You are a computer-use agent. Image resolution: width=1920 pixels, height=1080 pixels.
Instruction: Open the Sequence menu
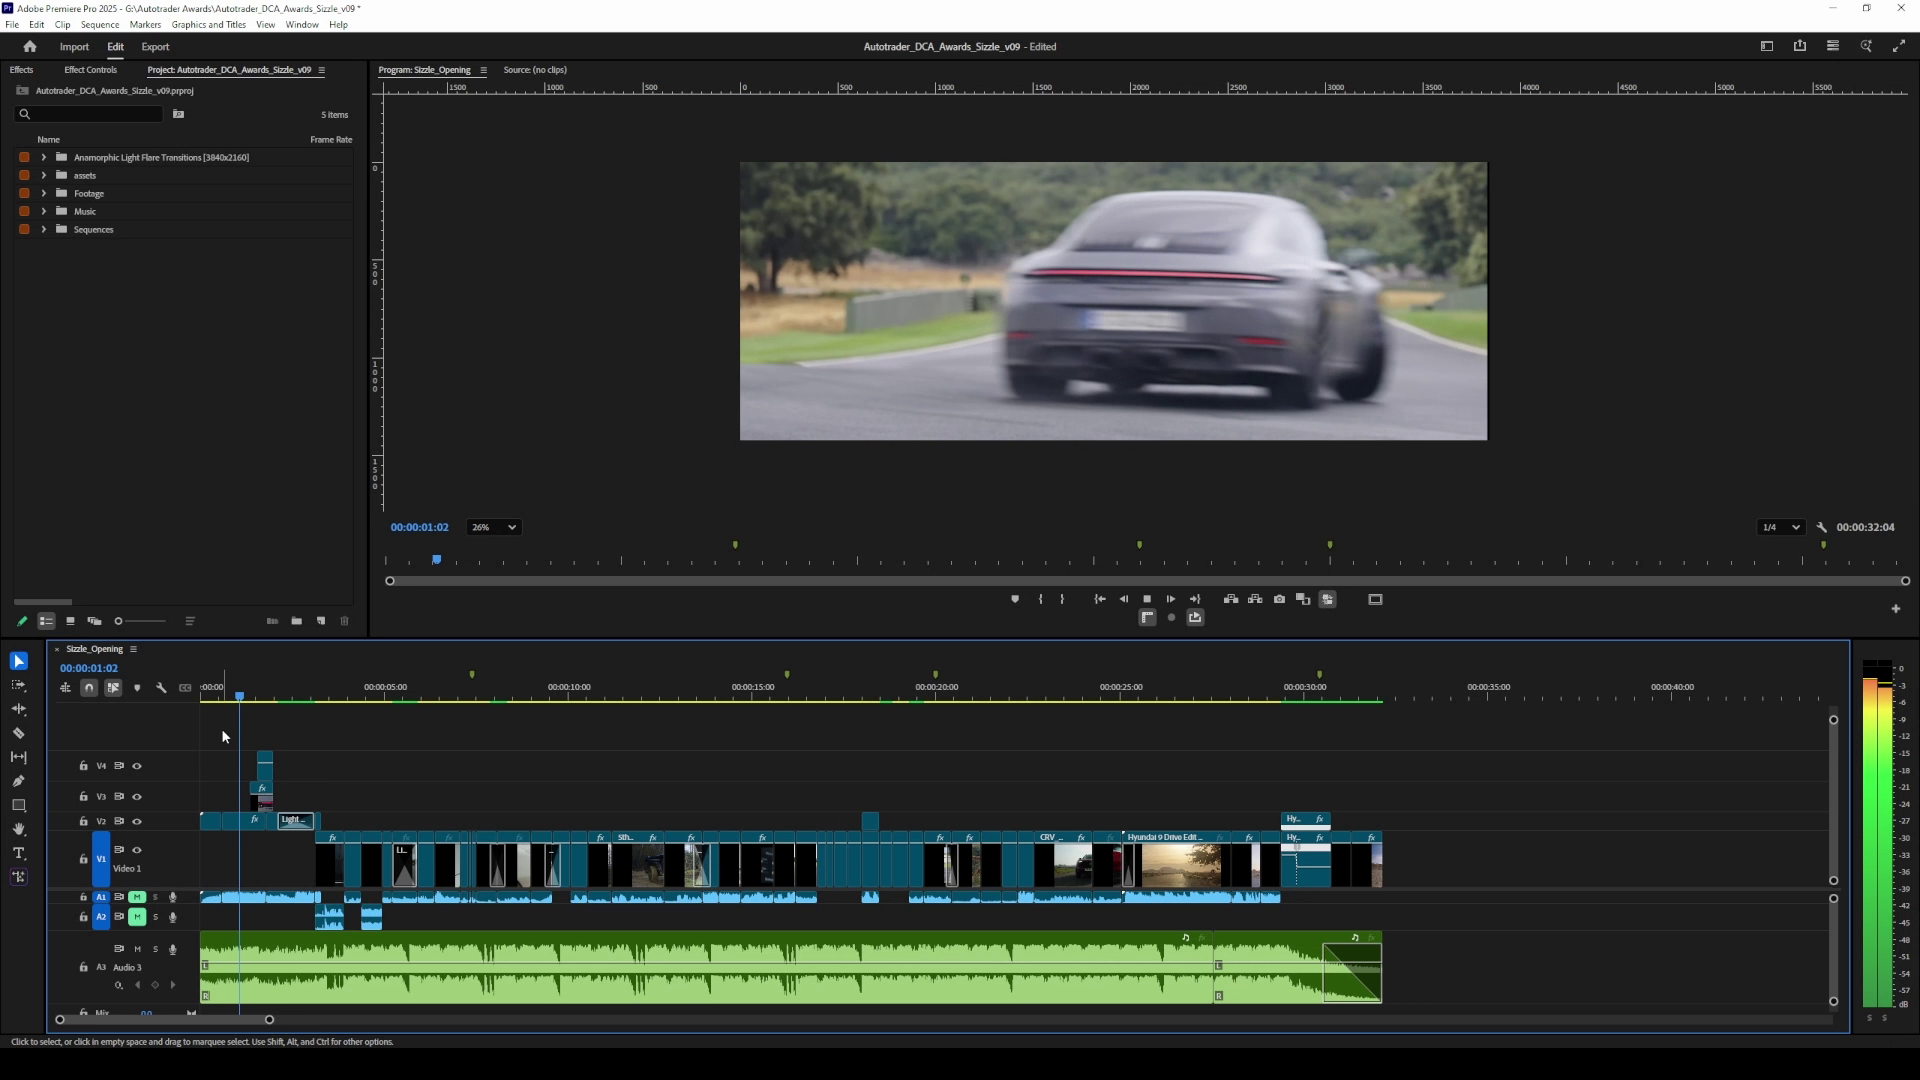coord(100,25)
